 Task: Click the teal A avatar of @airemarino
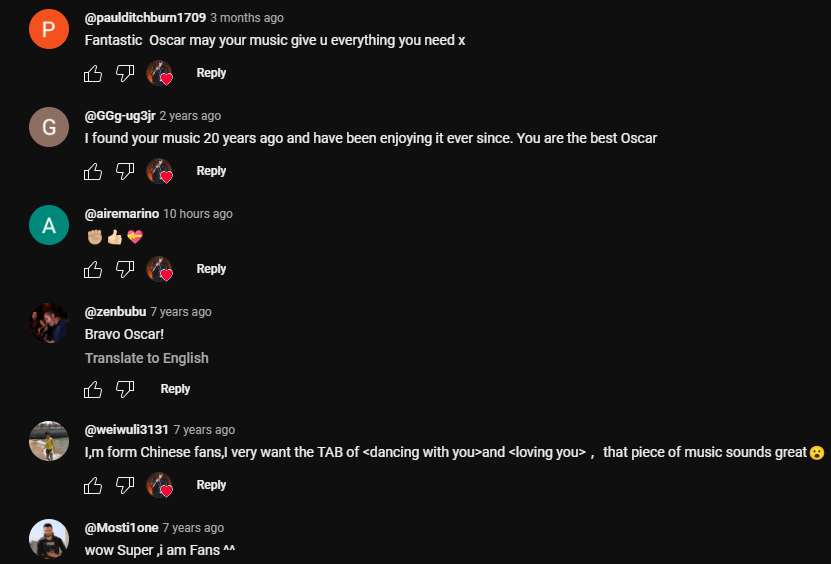(x=49, y=225)
